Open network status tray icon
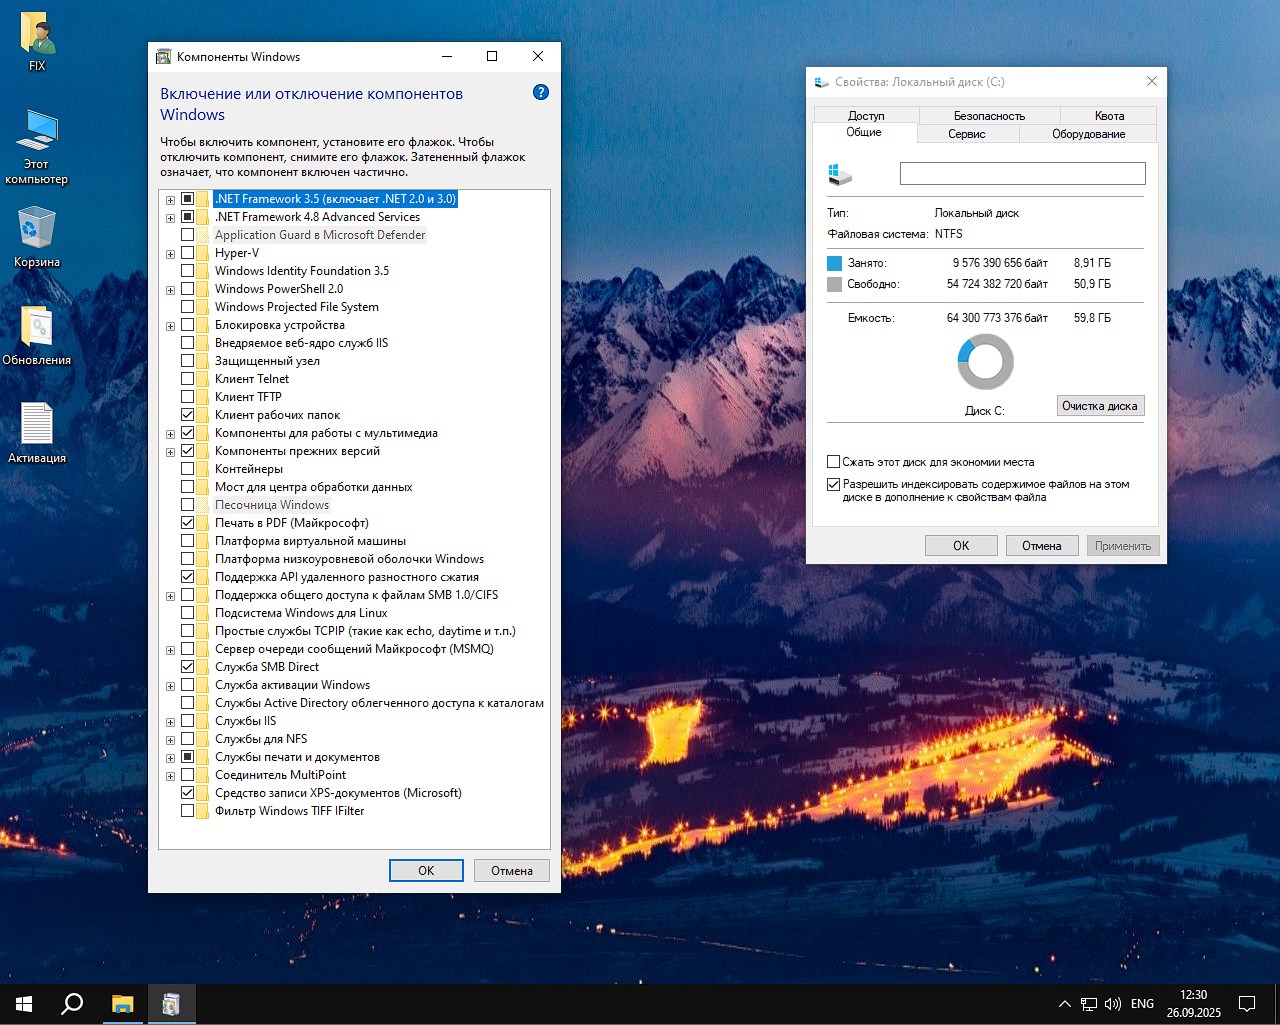Image resolution: width=1280 pixels, height=1025 pixels. coord(1089,1004)
